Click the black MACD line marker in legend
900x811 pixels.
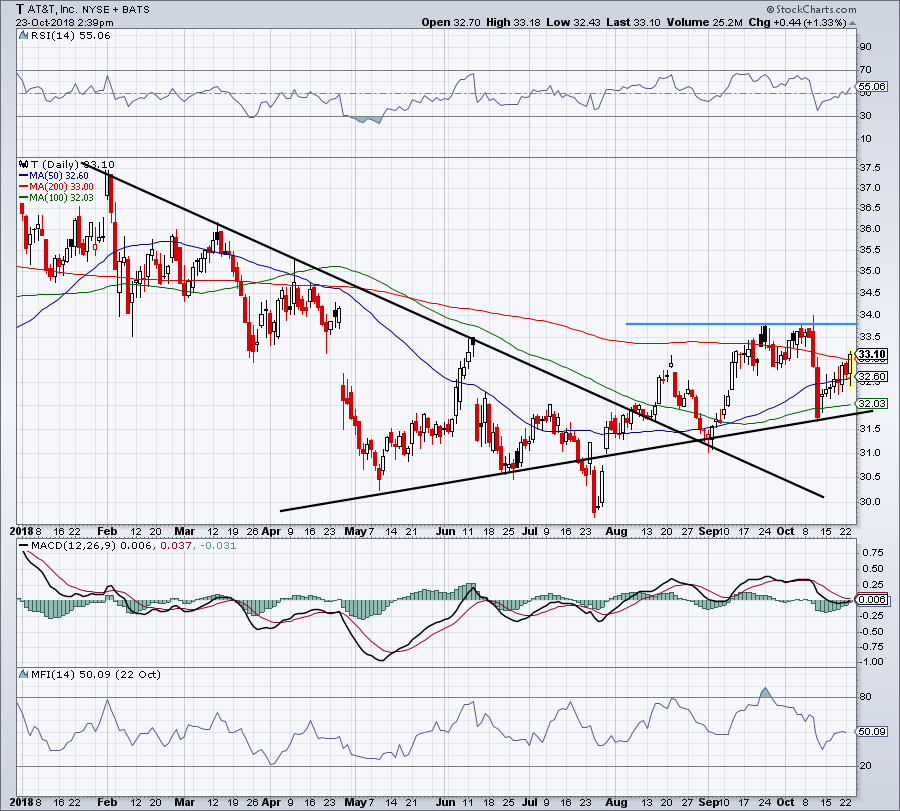pyautogui.click(x=24, y=545)
